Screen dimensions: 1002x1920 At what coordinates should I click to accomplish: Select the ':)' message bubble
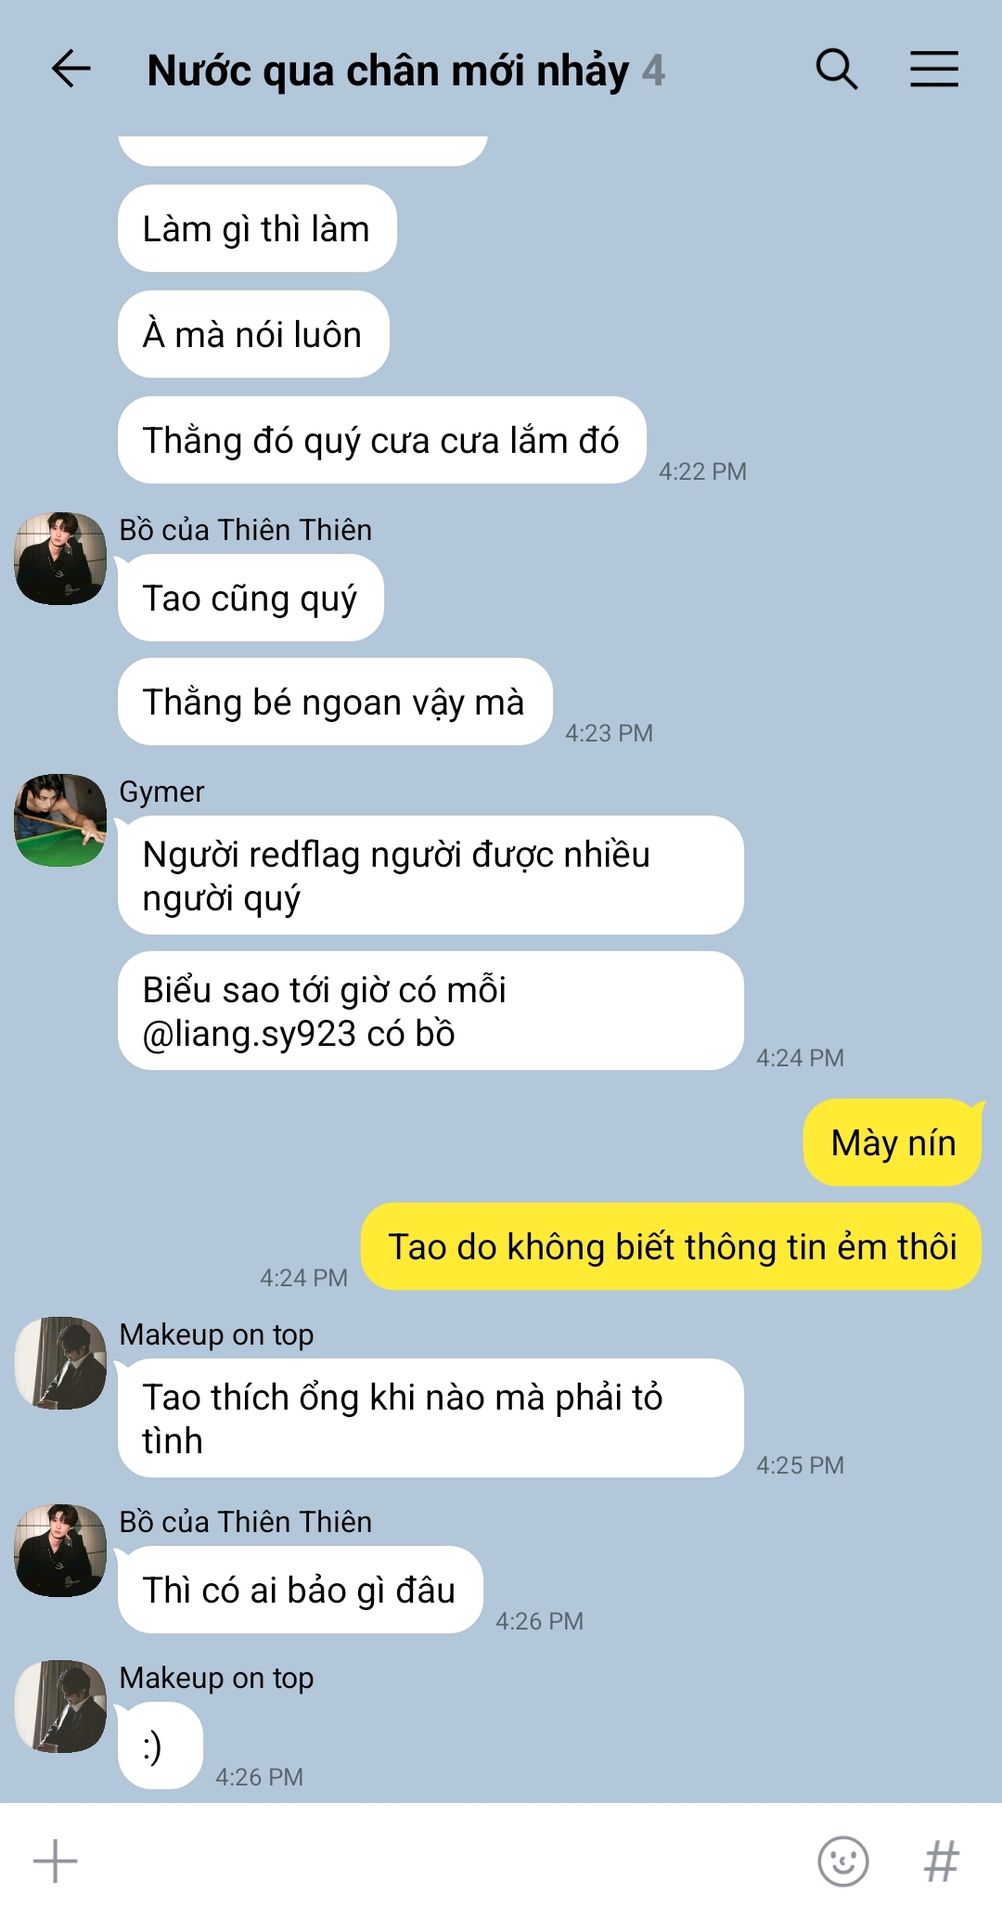[x=160, y=1746]
